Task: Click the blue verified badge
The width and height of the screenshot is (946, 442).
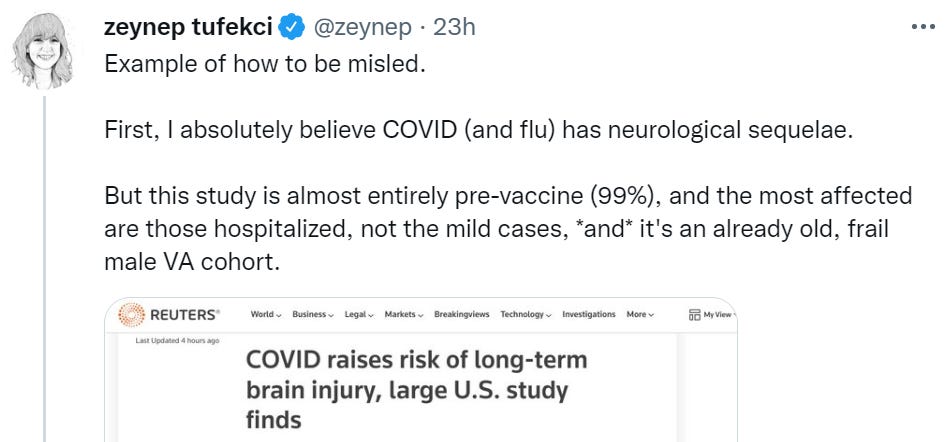Action: tap(292, 28)
